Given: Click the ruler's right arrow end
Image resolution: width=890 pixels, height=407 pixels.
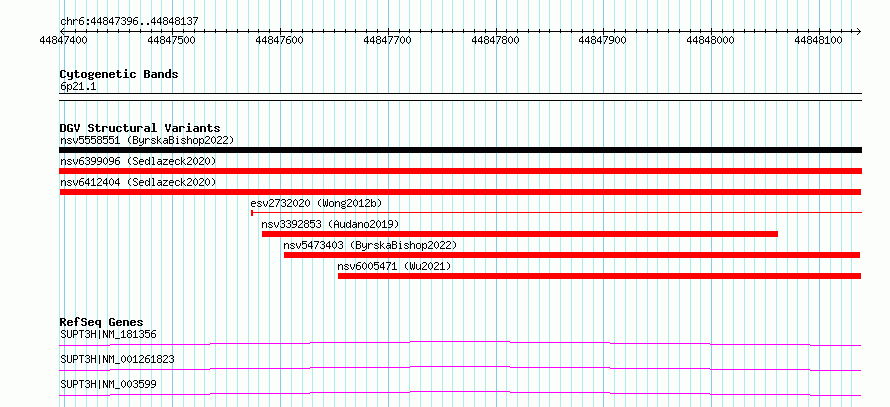Looking at the screenshot, I should (x=858, y=31).
